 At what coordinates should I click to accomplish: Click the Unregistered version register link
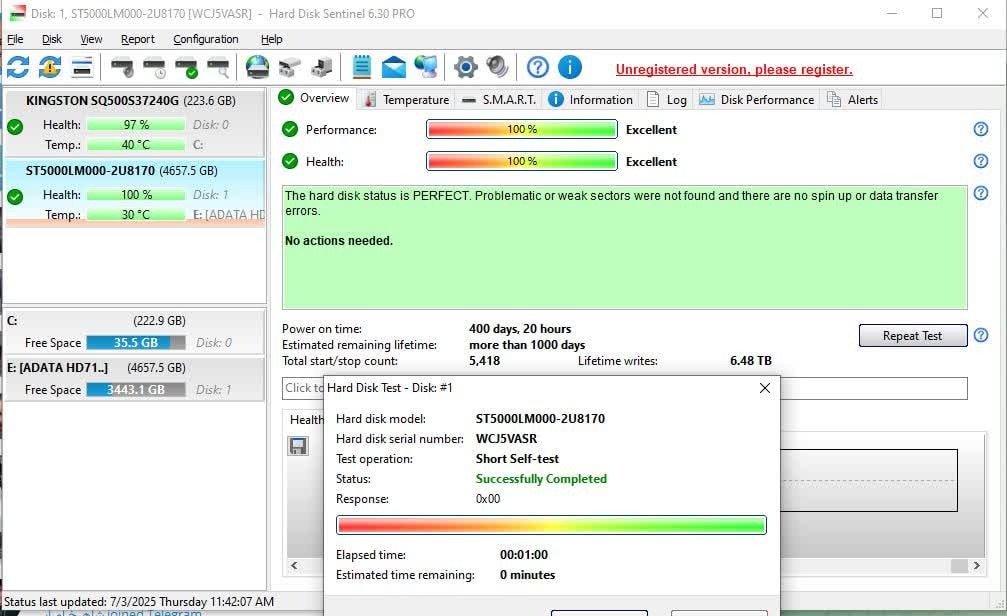734,69
